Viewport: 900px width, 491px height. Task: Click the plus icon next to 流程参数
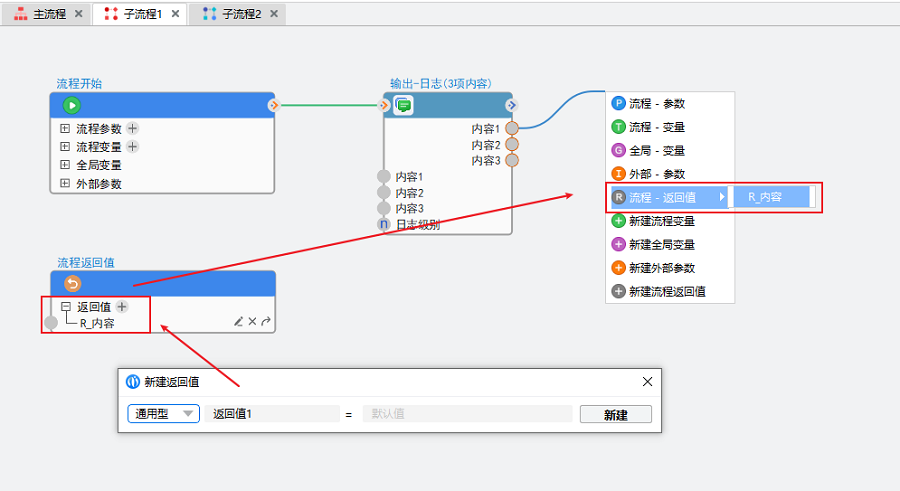point(132,128)
